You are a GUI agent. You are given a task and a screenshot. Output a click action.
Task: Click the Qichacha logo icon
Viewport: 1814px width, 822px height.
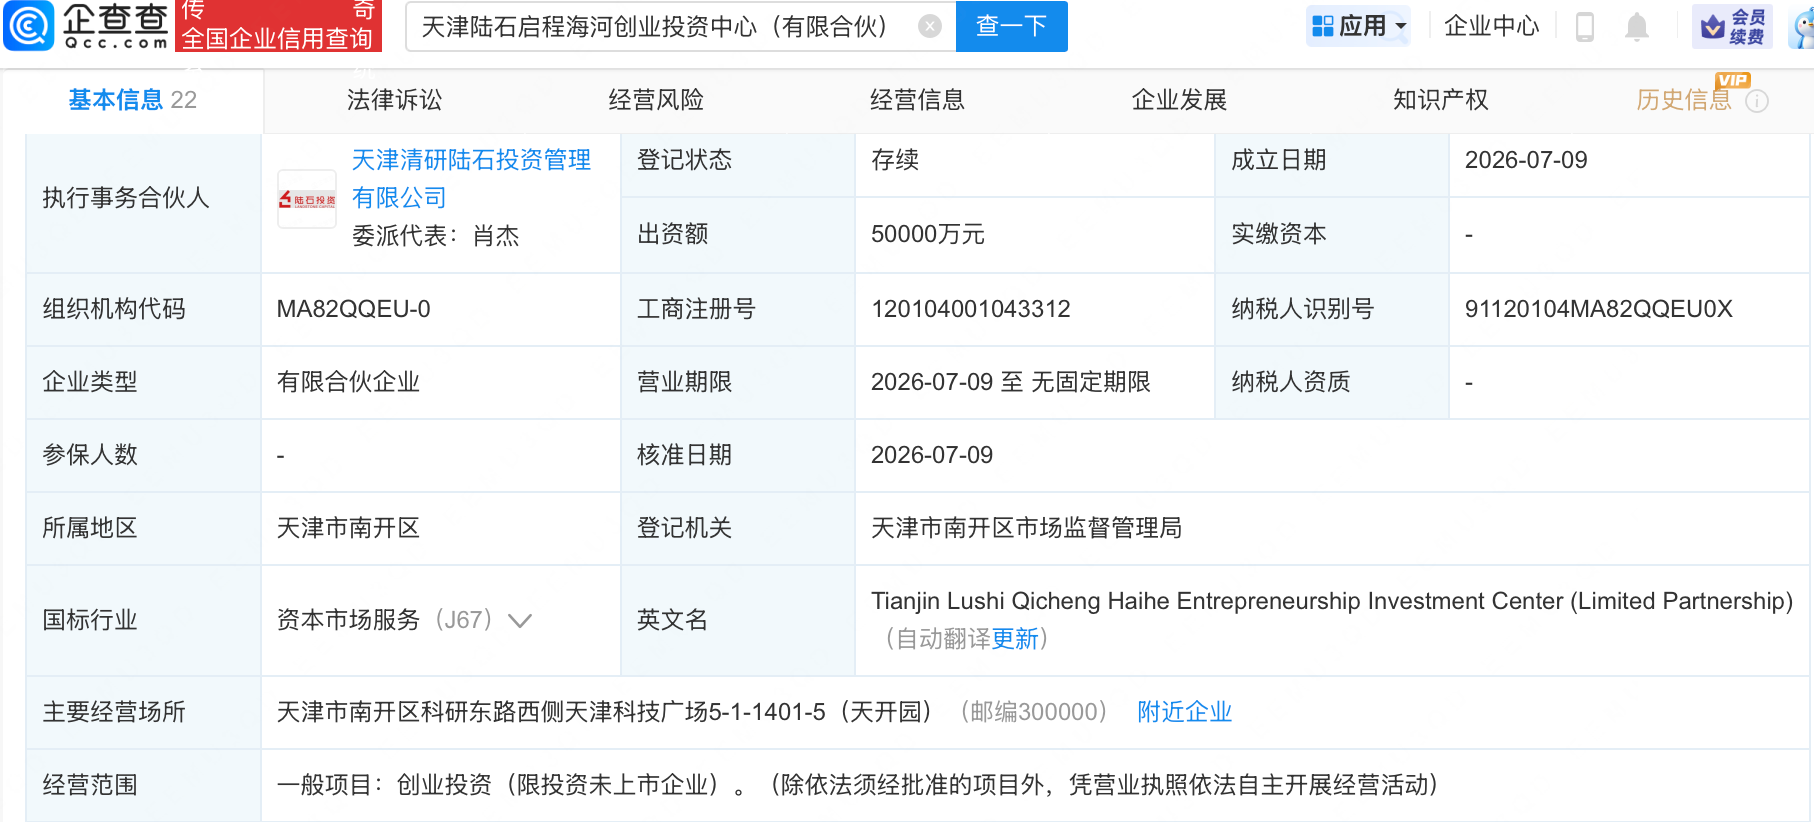[29, 26]
